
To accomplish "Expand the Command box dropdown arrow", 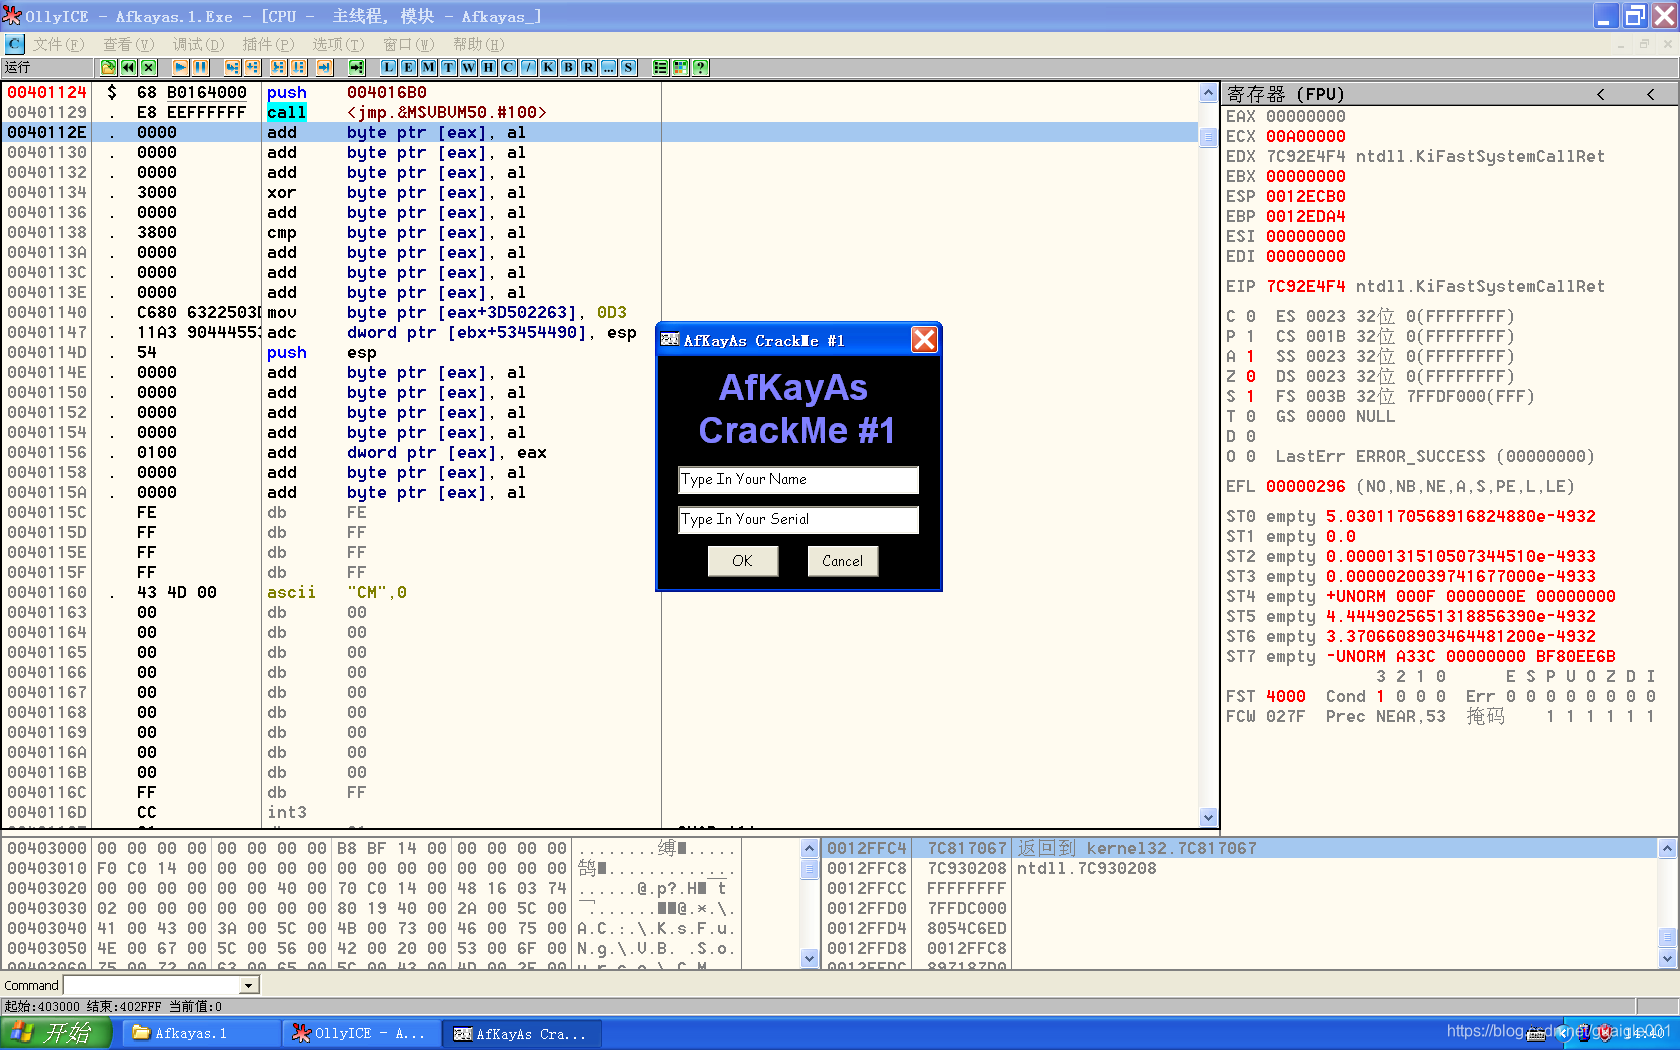I will (250, 985).
